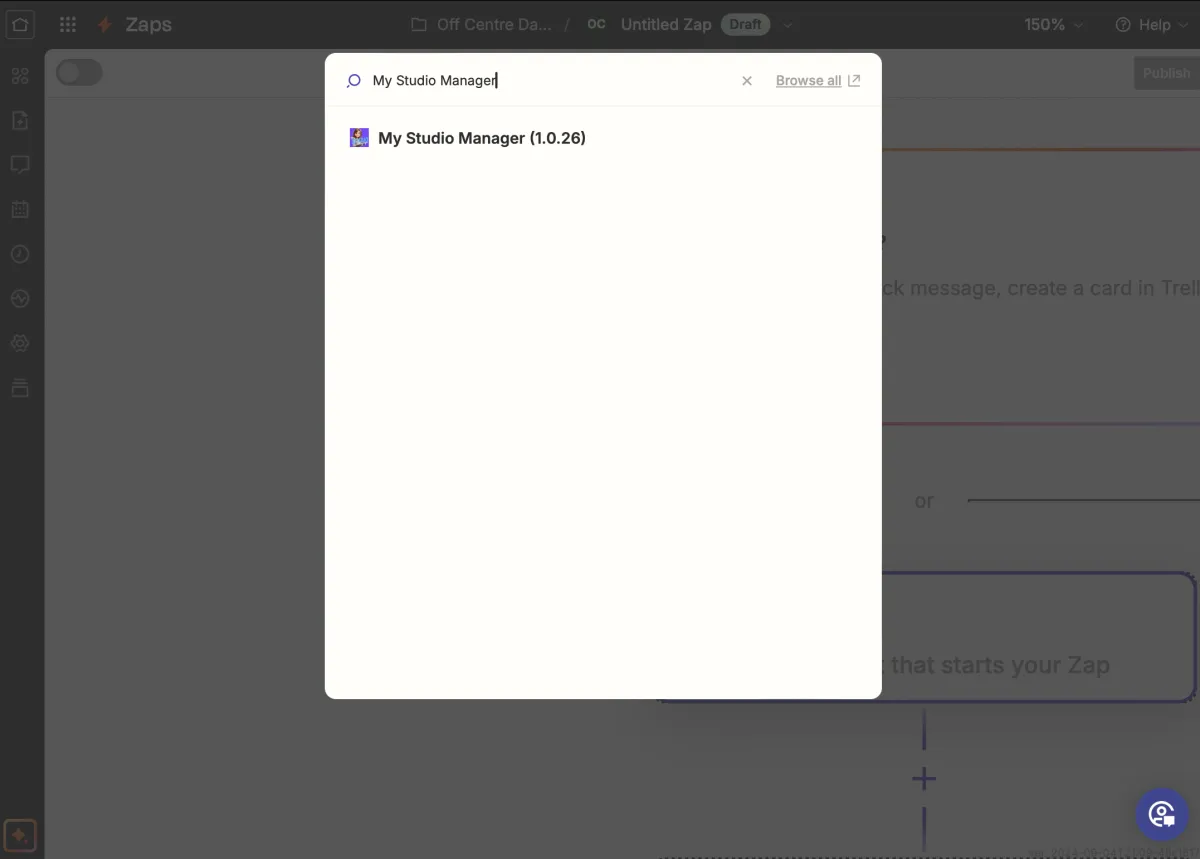Viewport: 1200px width, 859px height.
Task: Click the Publish button
Action: pyautogui.click(x=1166, y=73)
